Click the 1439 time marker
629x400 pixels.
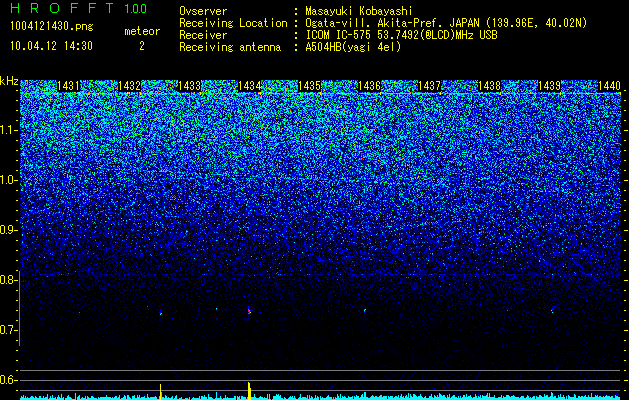click(549, 86)
